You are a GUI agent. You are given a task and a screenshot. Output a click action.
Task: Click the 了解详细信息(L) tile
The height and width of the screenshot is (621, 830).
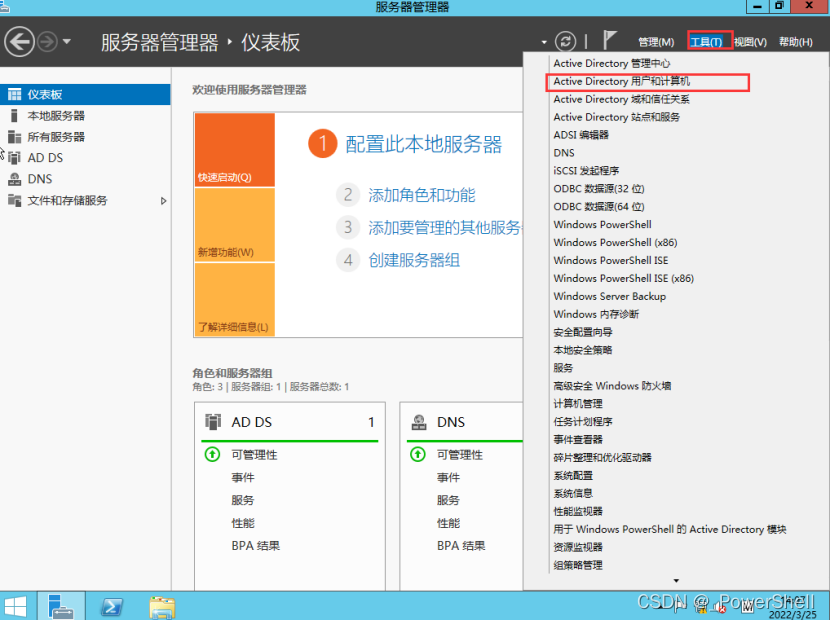[x=234, y=299]
